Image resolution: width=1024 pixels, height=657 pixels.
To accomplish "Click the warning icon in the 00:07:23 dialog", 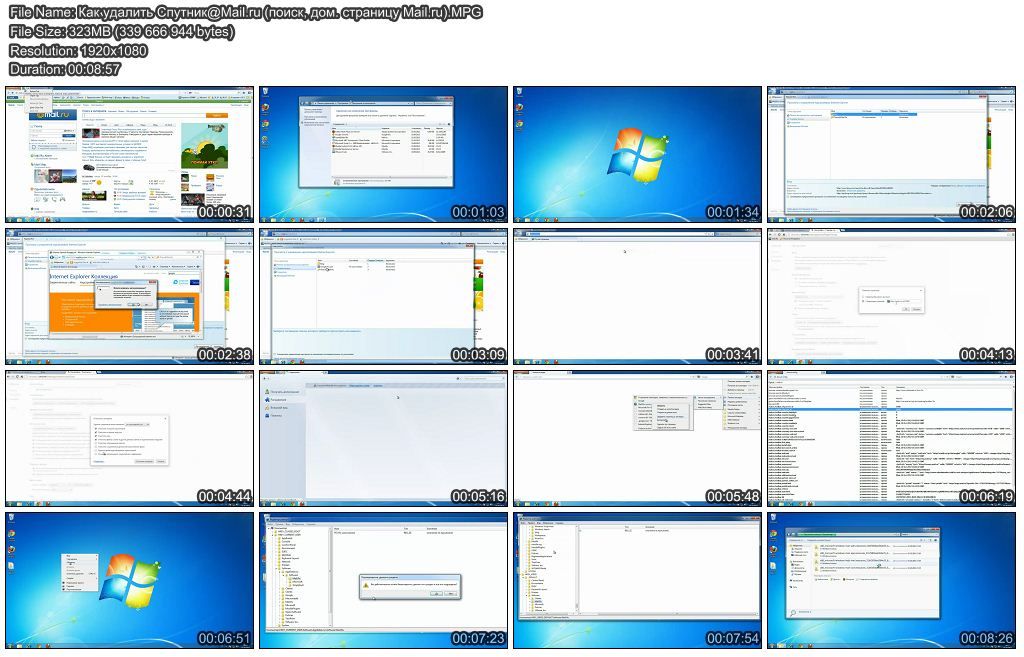I will [367, 583].
